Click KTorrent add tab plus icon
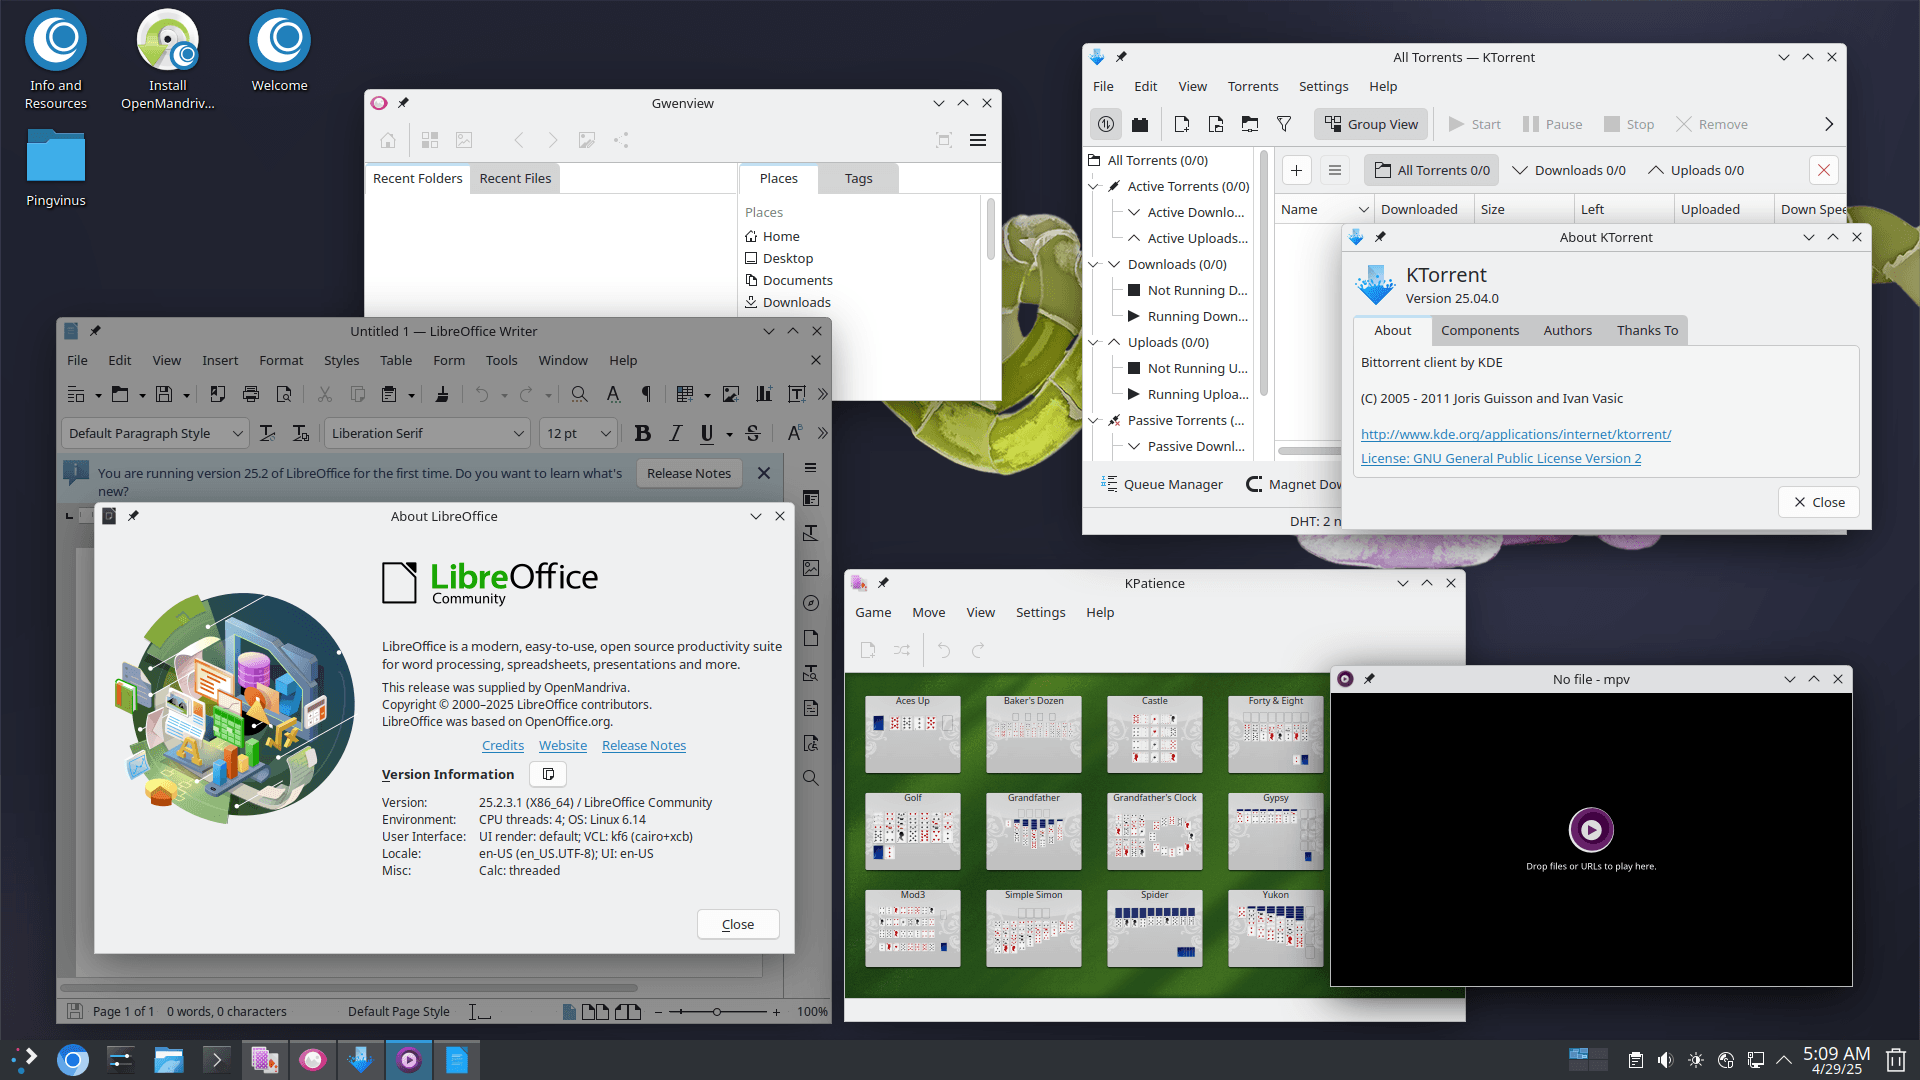The height and width of the screenshot is (1080, 1920). click(1296, 170)
